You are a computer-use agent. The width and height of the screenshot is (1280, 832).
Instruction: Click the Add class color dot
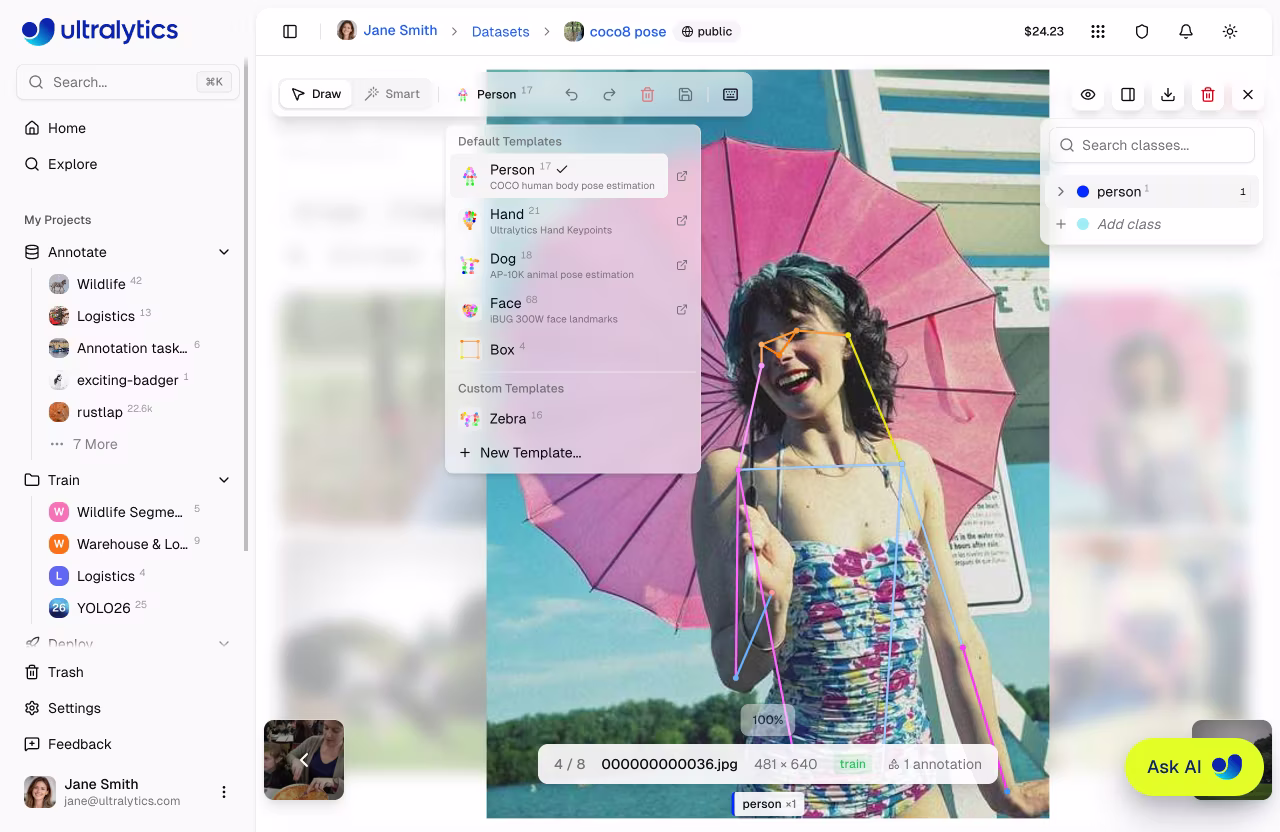[x=1083, y=224]
